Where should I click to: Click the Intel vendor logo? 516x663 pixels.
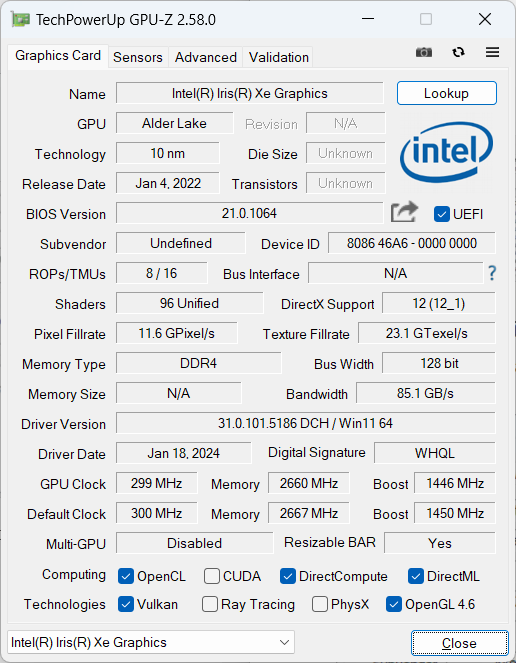[x=447, y=152]
